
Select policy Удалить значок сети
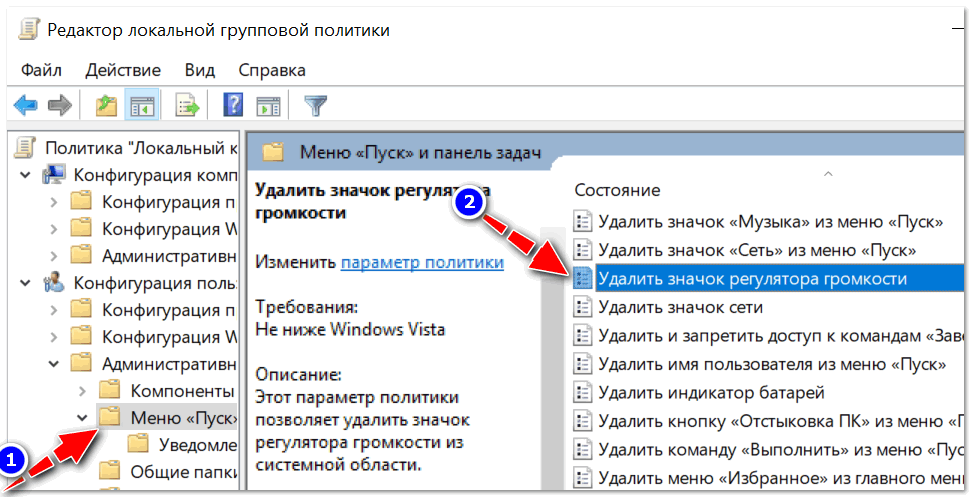click(680, 307)
